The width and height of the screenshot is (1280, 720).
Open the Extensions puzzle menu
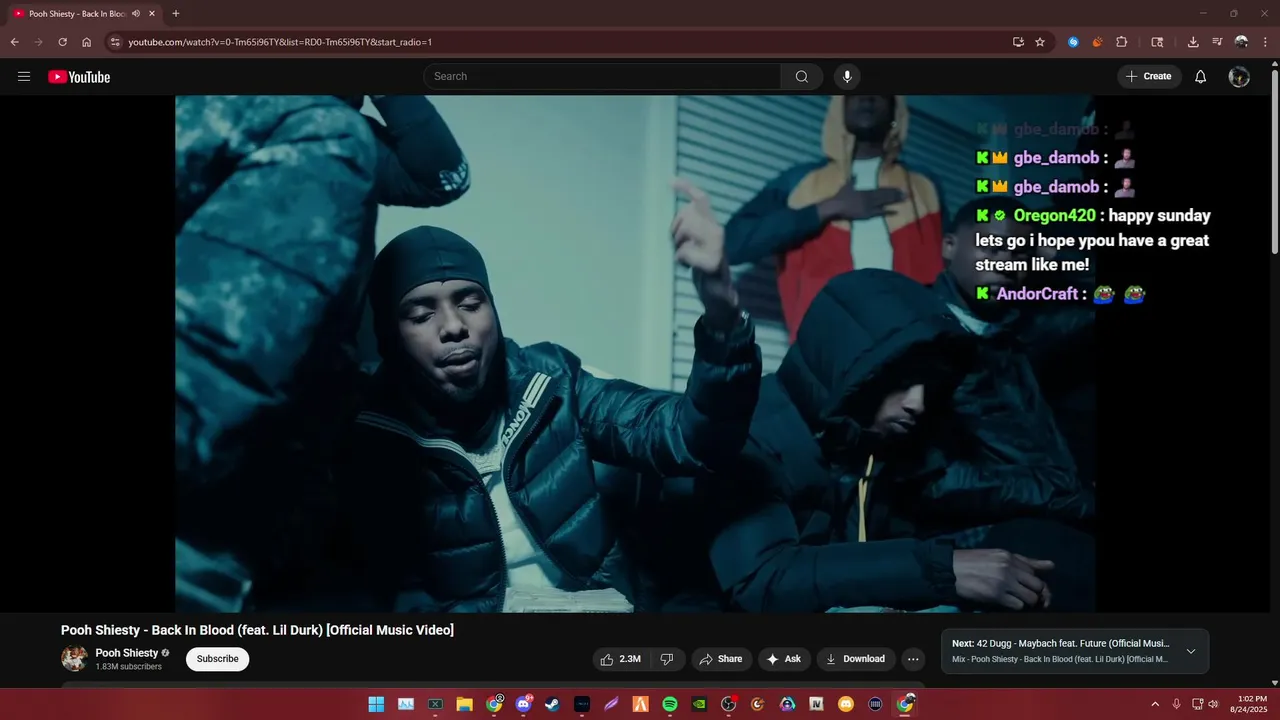1121,42
